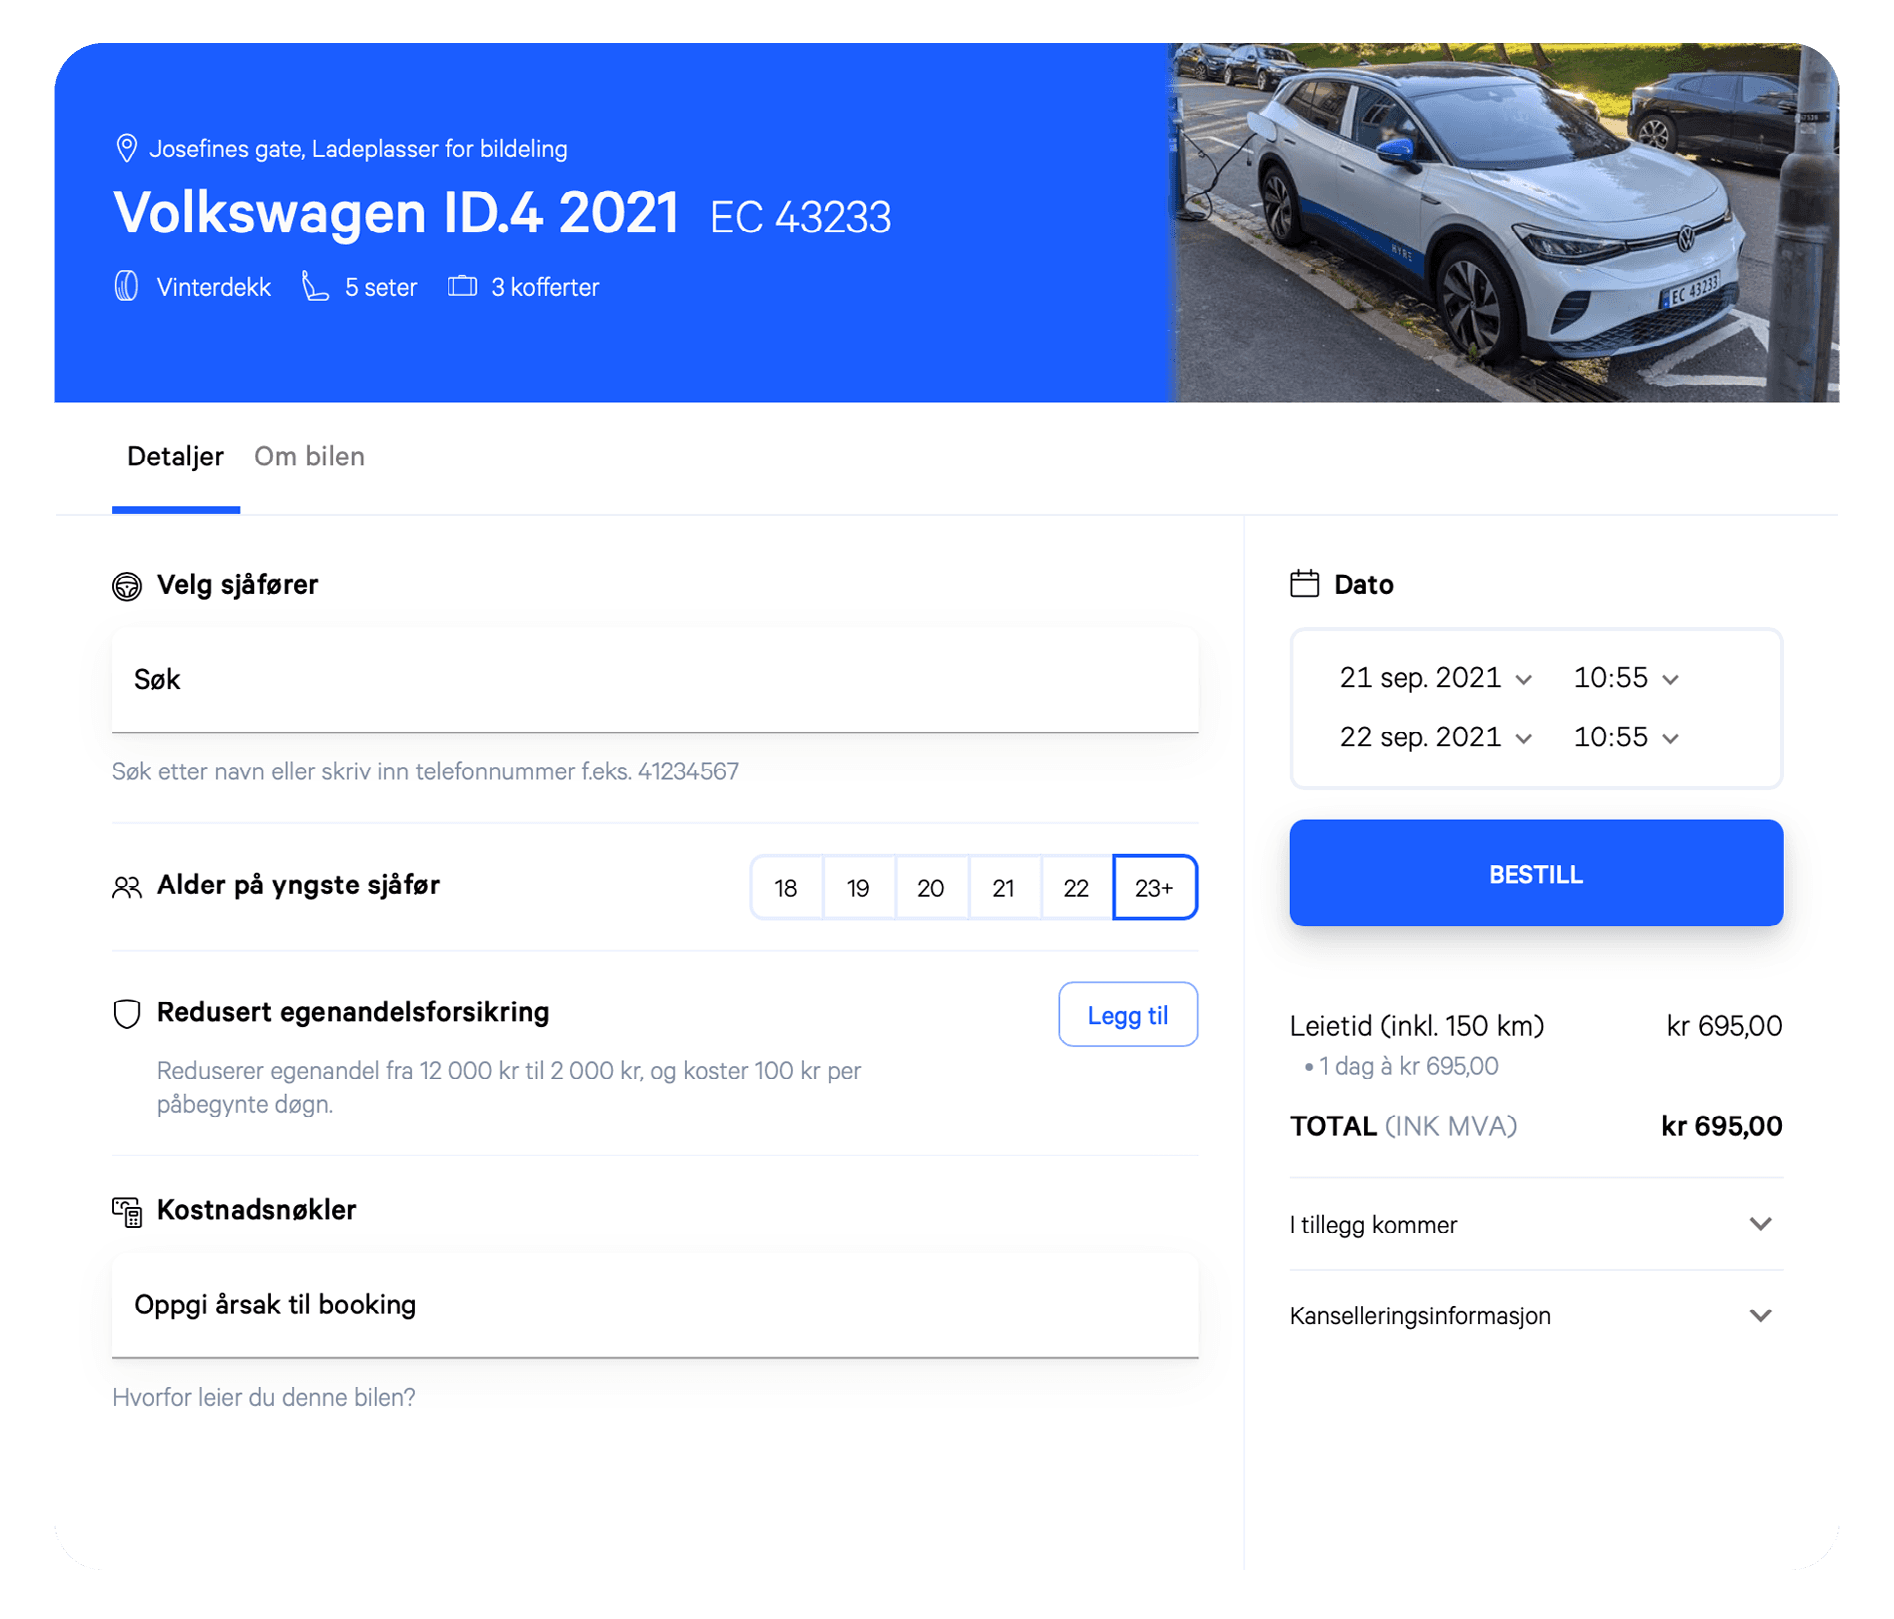Screen dimensions: 1894x1619
Task: Click the people icon by Alder på yngste sjåfør
Action: click(127, 887)
